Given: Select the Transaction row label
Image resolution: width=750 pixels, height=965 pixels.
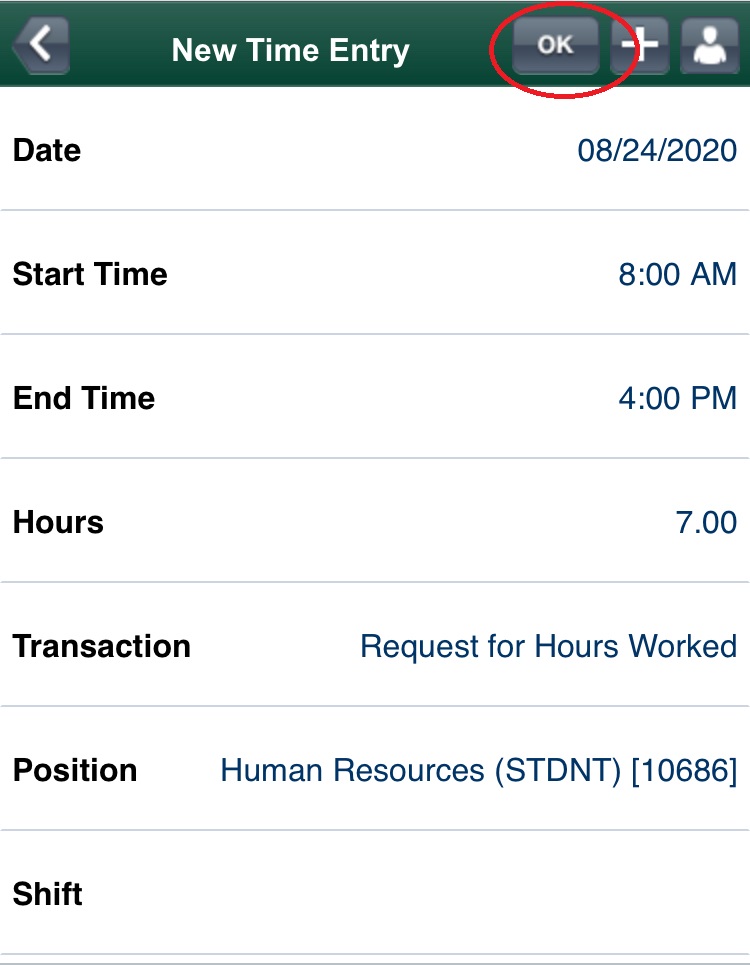Looking at the screenshot, I should [102, 647].
